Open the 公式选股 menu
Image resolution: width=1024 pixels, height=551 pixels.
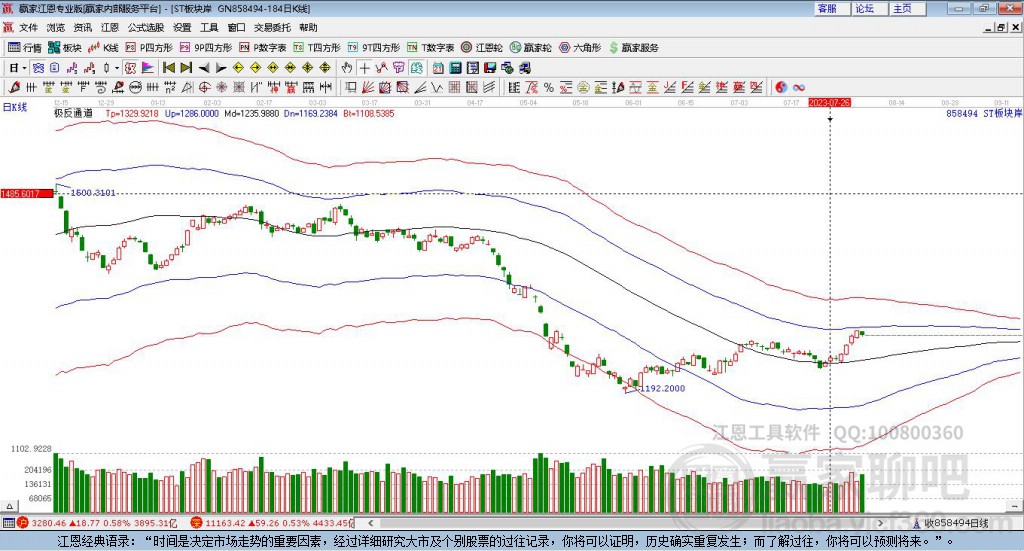click(x=145, y=28)
